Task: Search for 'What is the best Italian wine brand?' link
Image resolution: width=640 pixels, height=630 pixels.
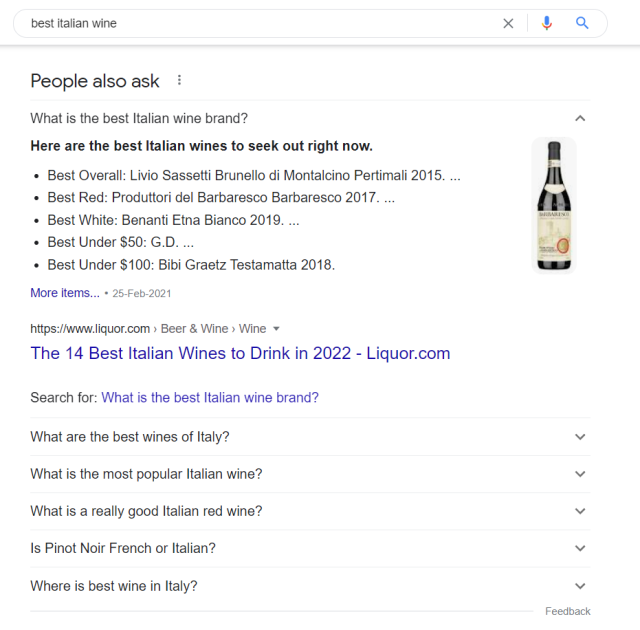Action: (210, 397)
